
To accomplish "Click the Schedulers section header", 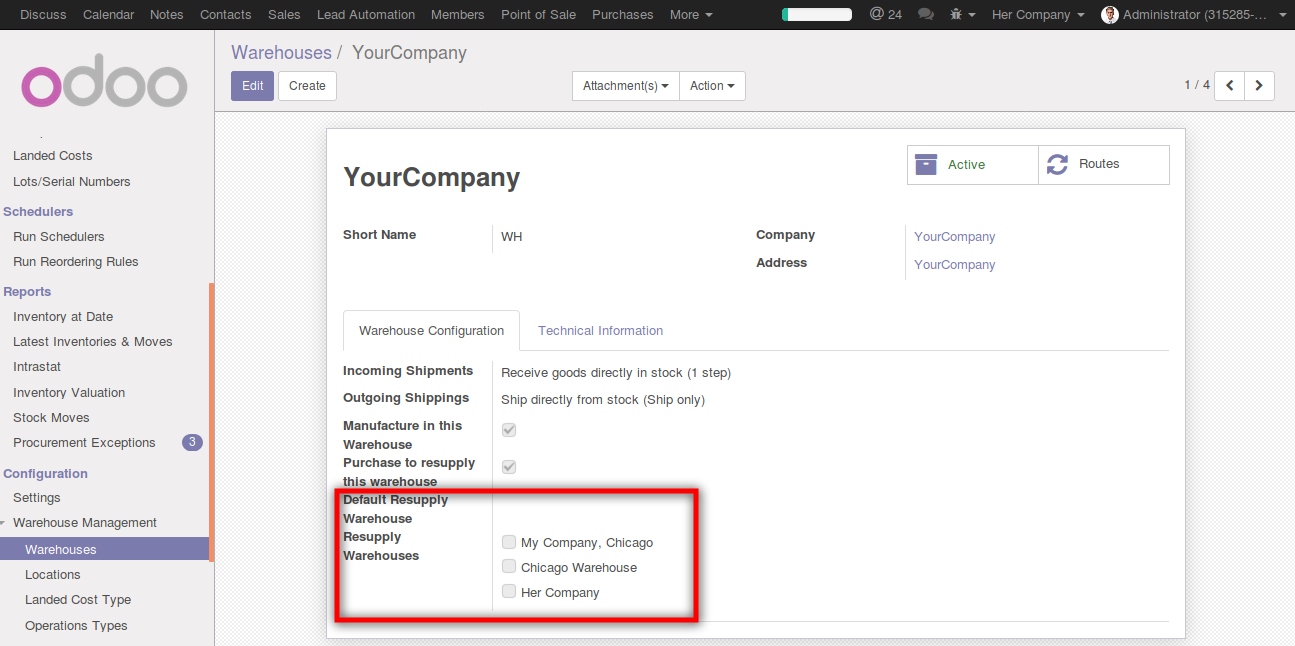I will pyautogui.click(x=38, y=212).
